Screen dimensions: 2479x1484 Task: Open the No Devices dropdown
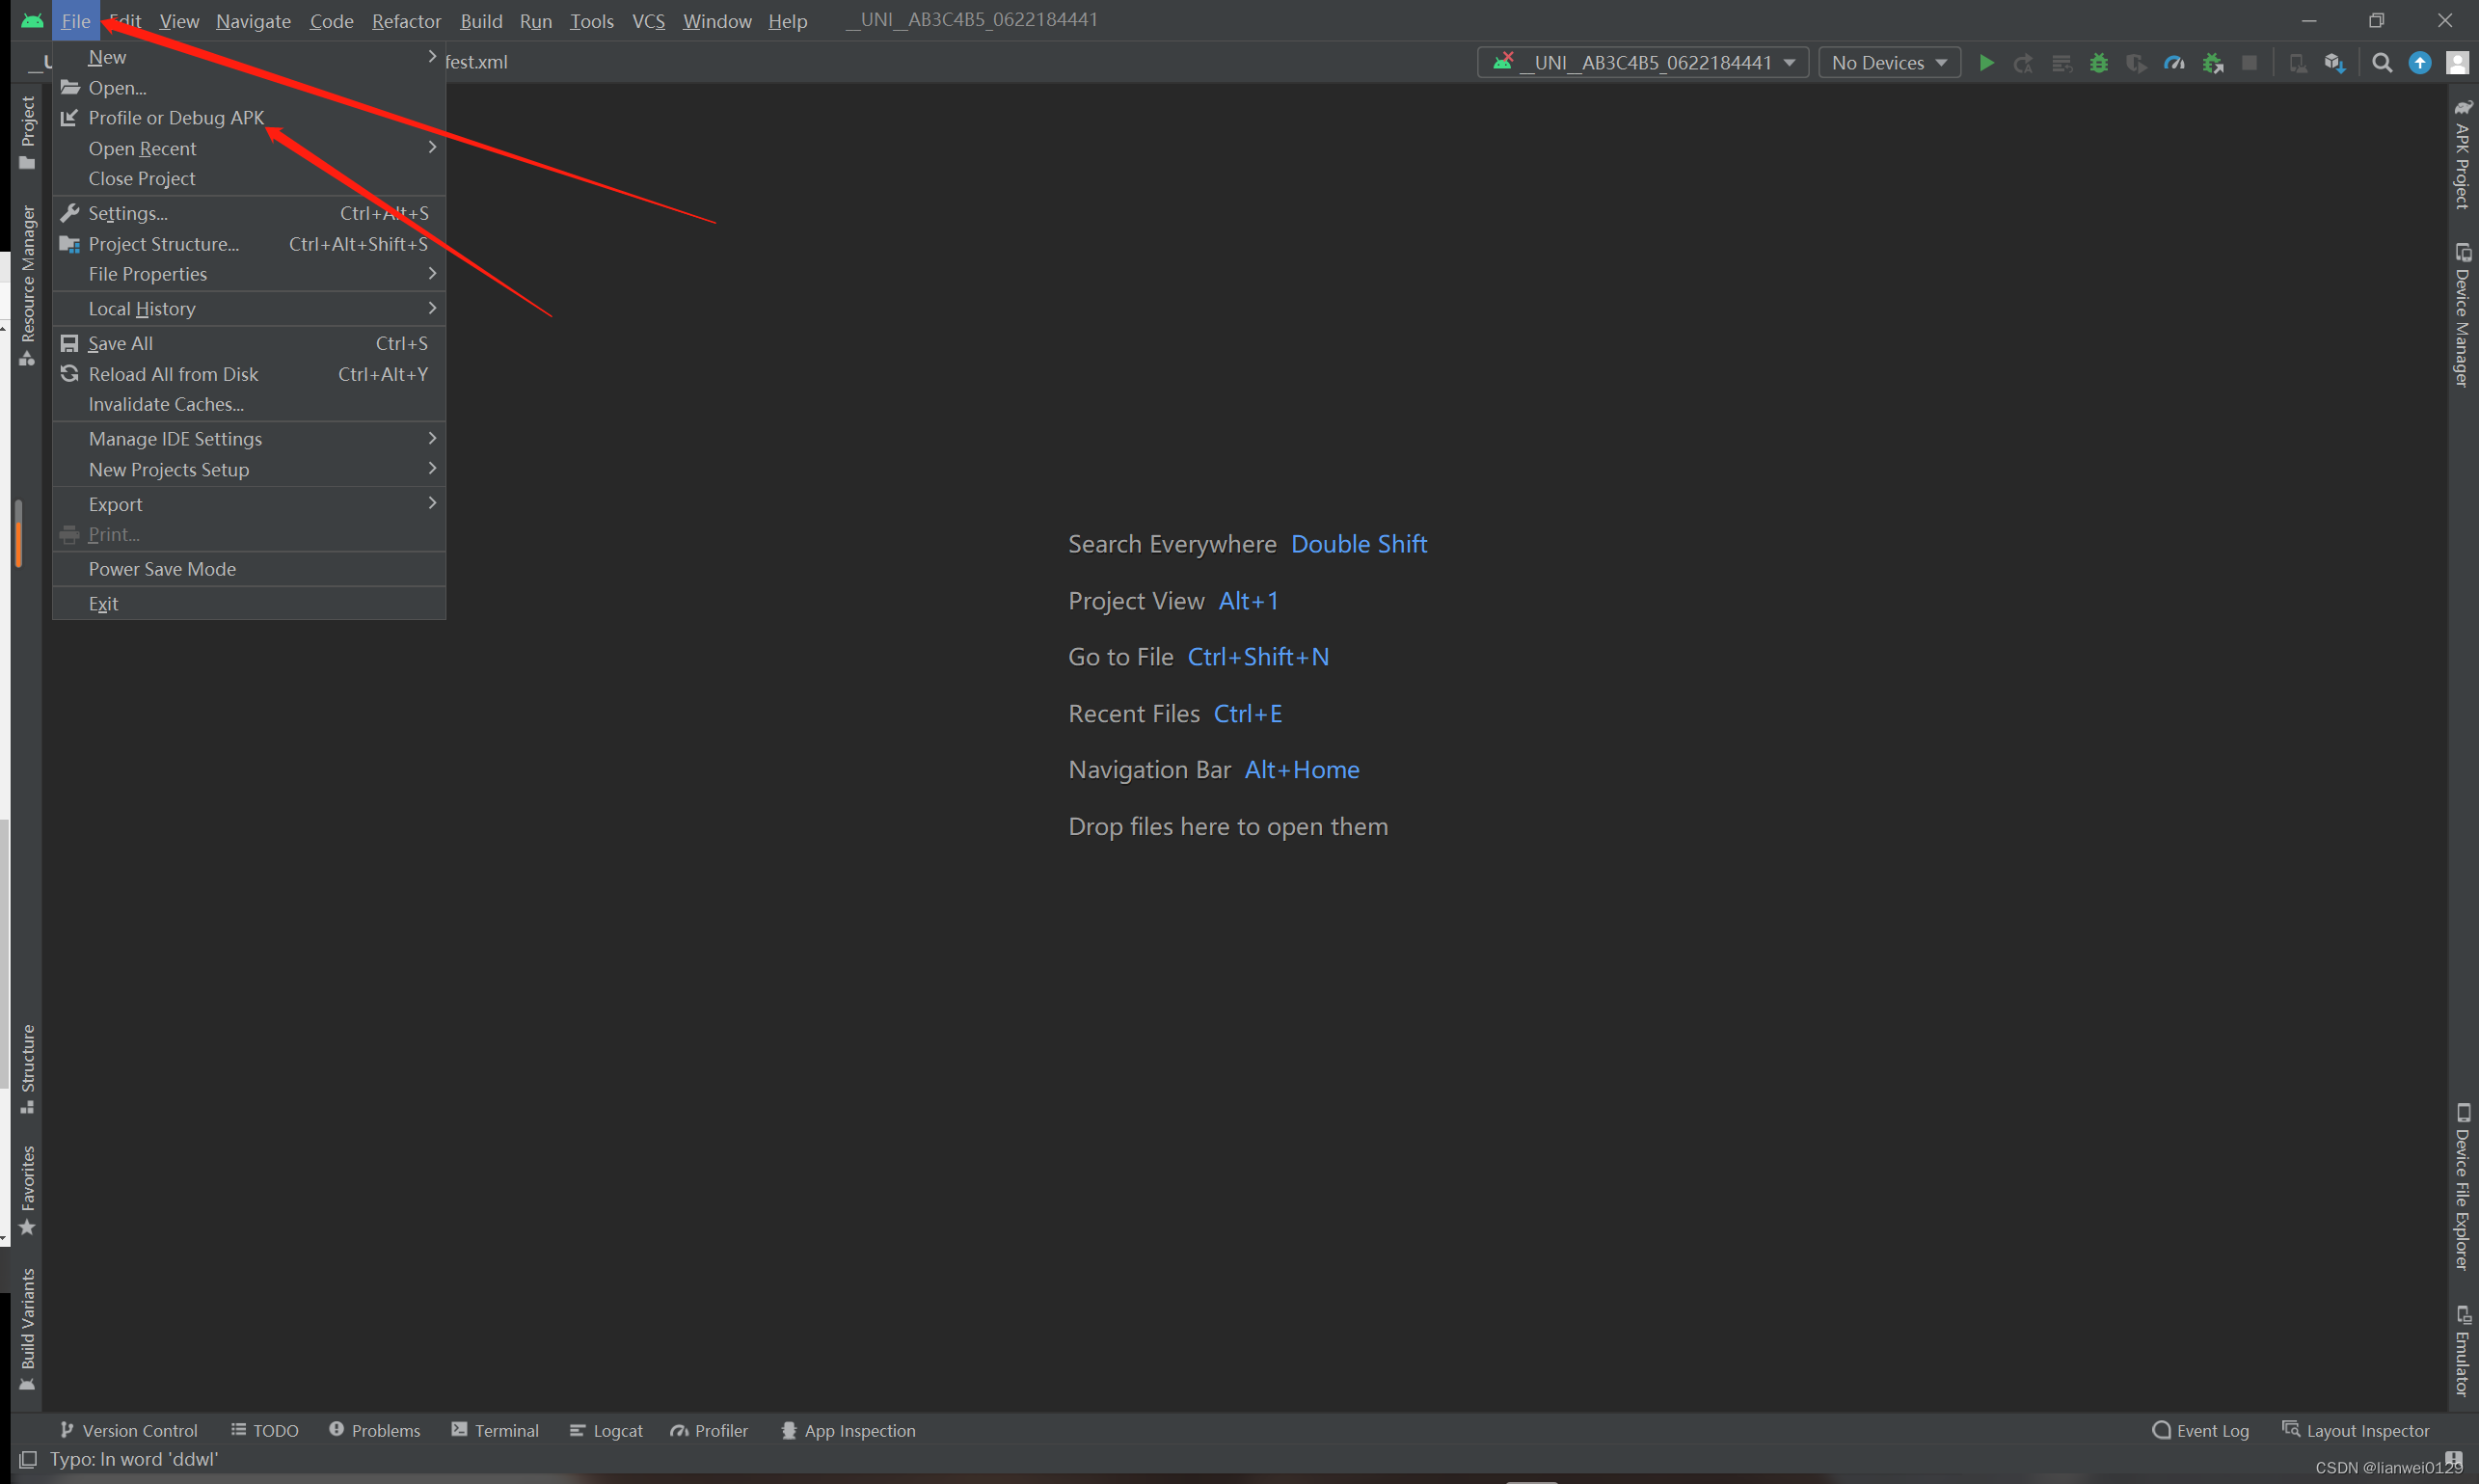click(x=1888, y=63)
